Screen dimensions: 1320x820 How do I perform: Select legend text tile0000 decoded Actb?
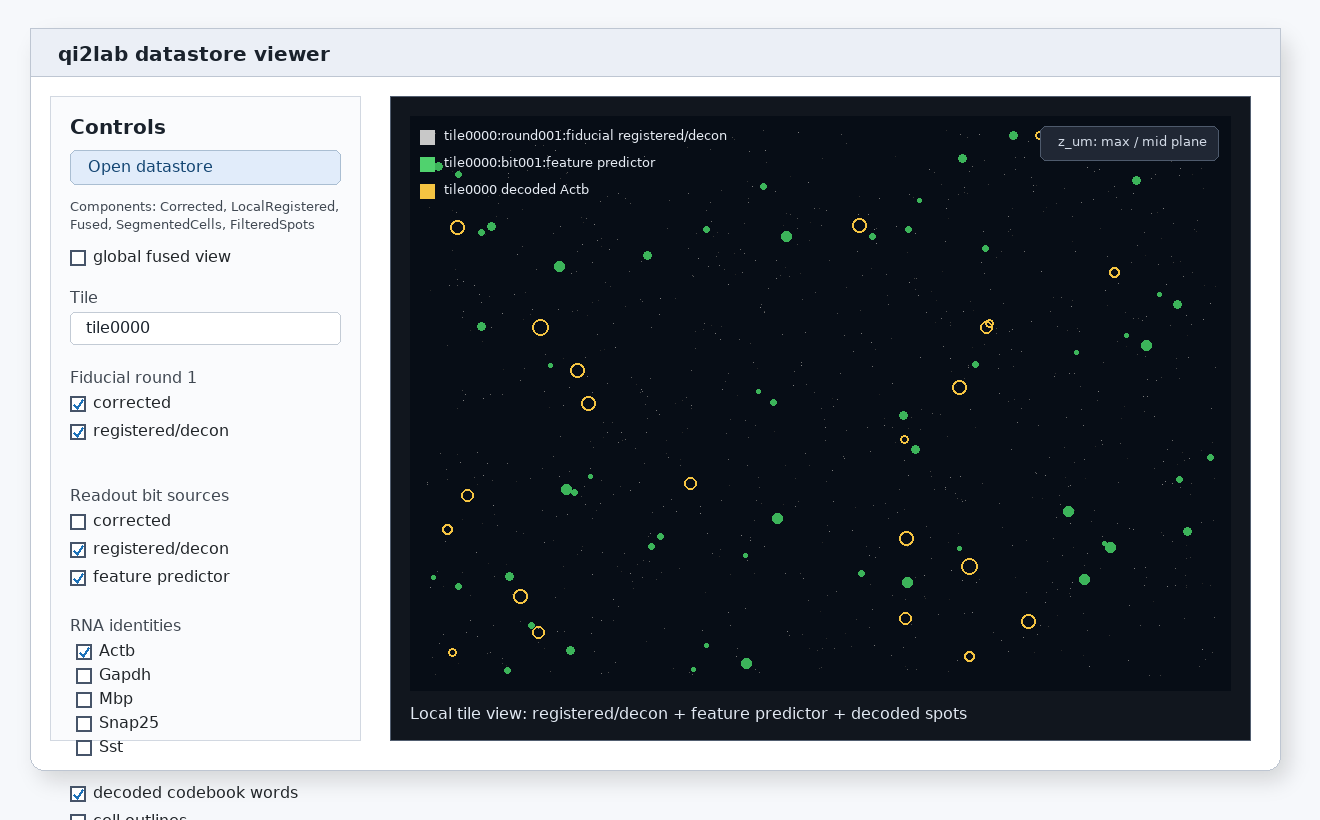(516, 190)
